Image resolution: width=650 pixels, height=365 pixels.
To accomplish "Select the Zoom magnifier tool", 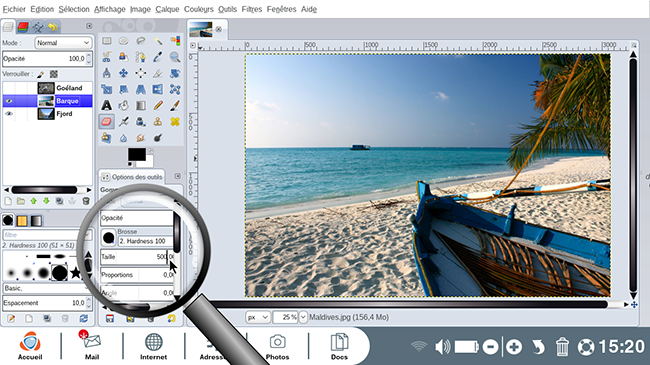I will [175, 57].
